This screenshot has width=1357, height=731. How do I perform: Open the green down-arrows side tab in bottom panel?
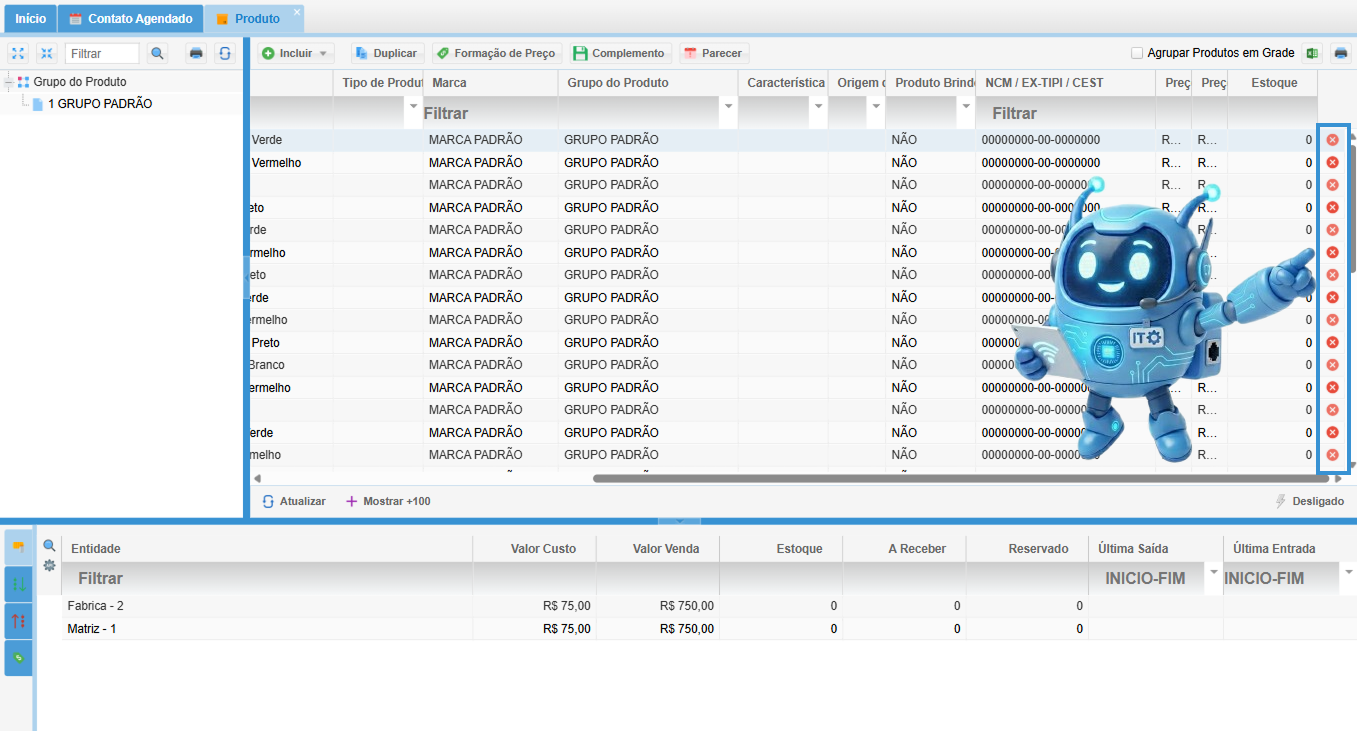[18, 584]
